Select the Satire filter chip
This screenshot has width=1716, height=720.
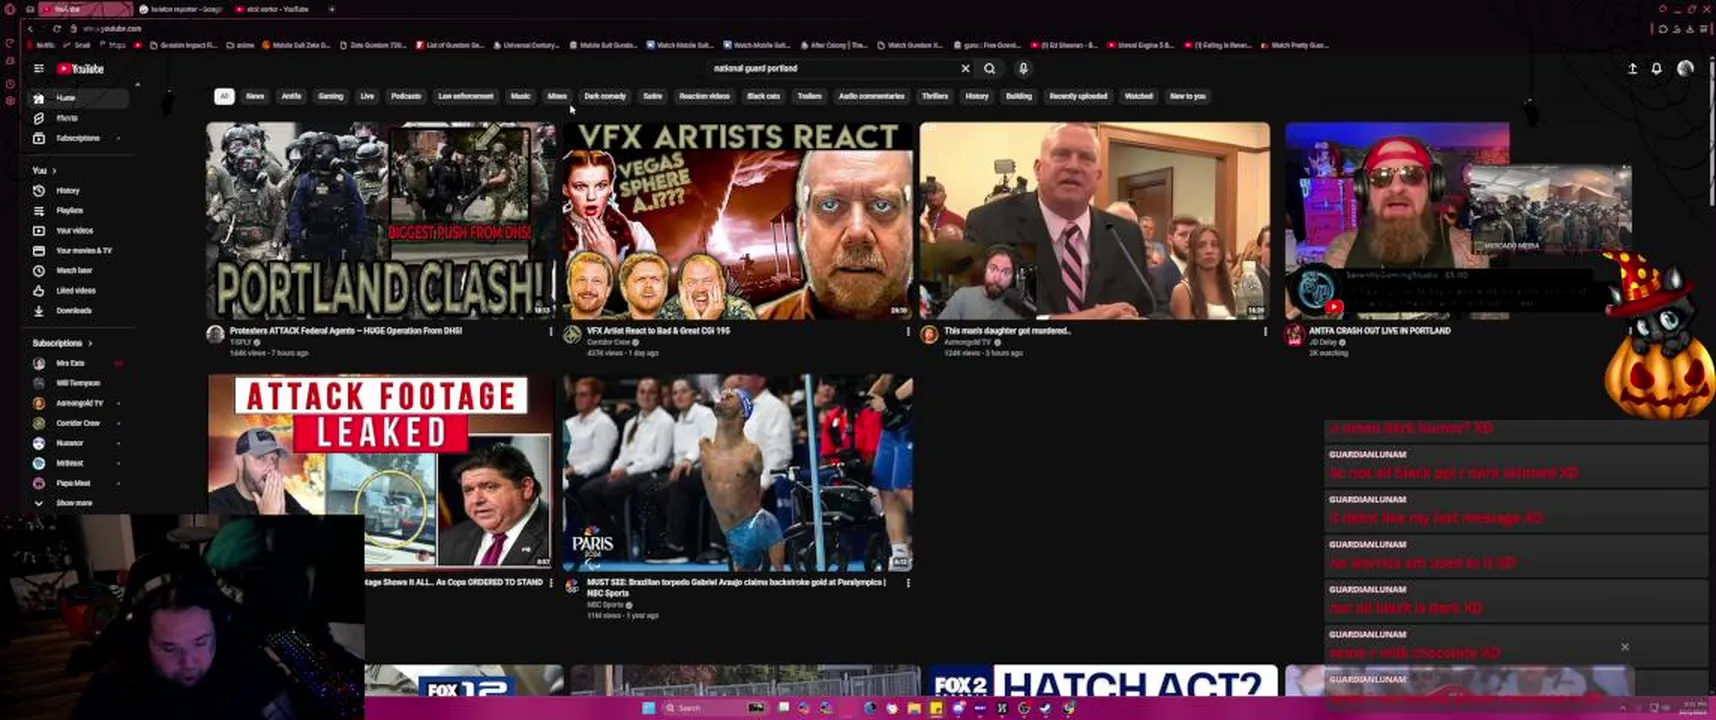click(653, 96)
